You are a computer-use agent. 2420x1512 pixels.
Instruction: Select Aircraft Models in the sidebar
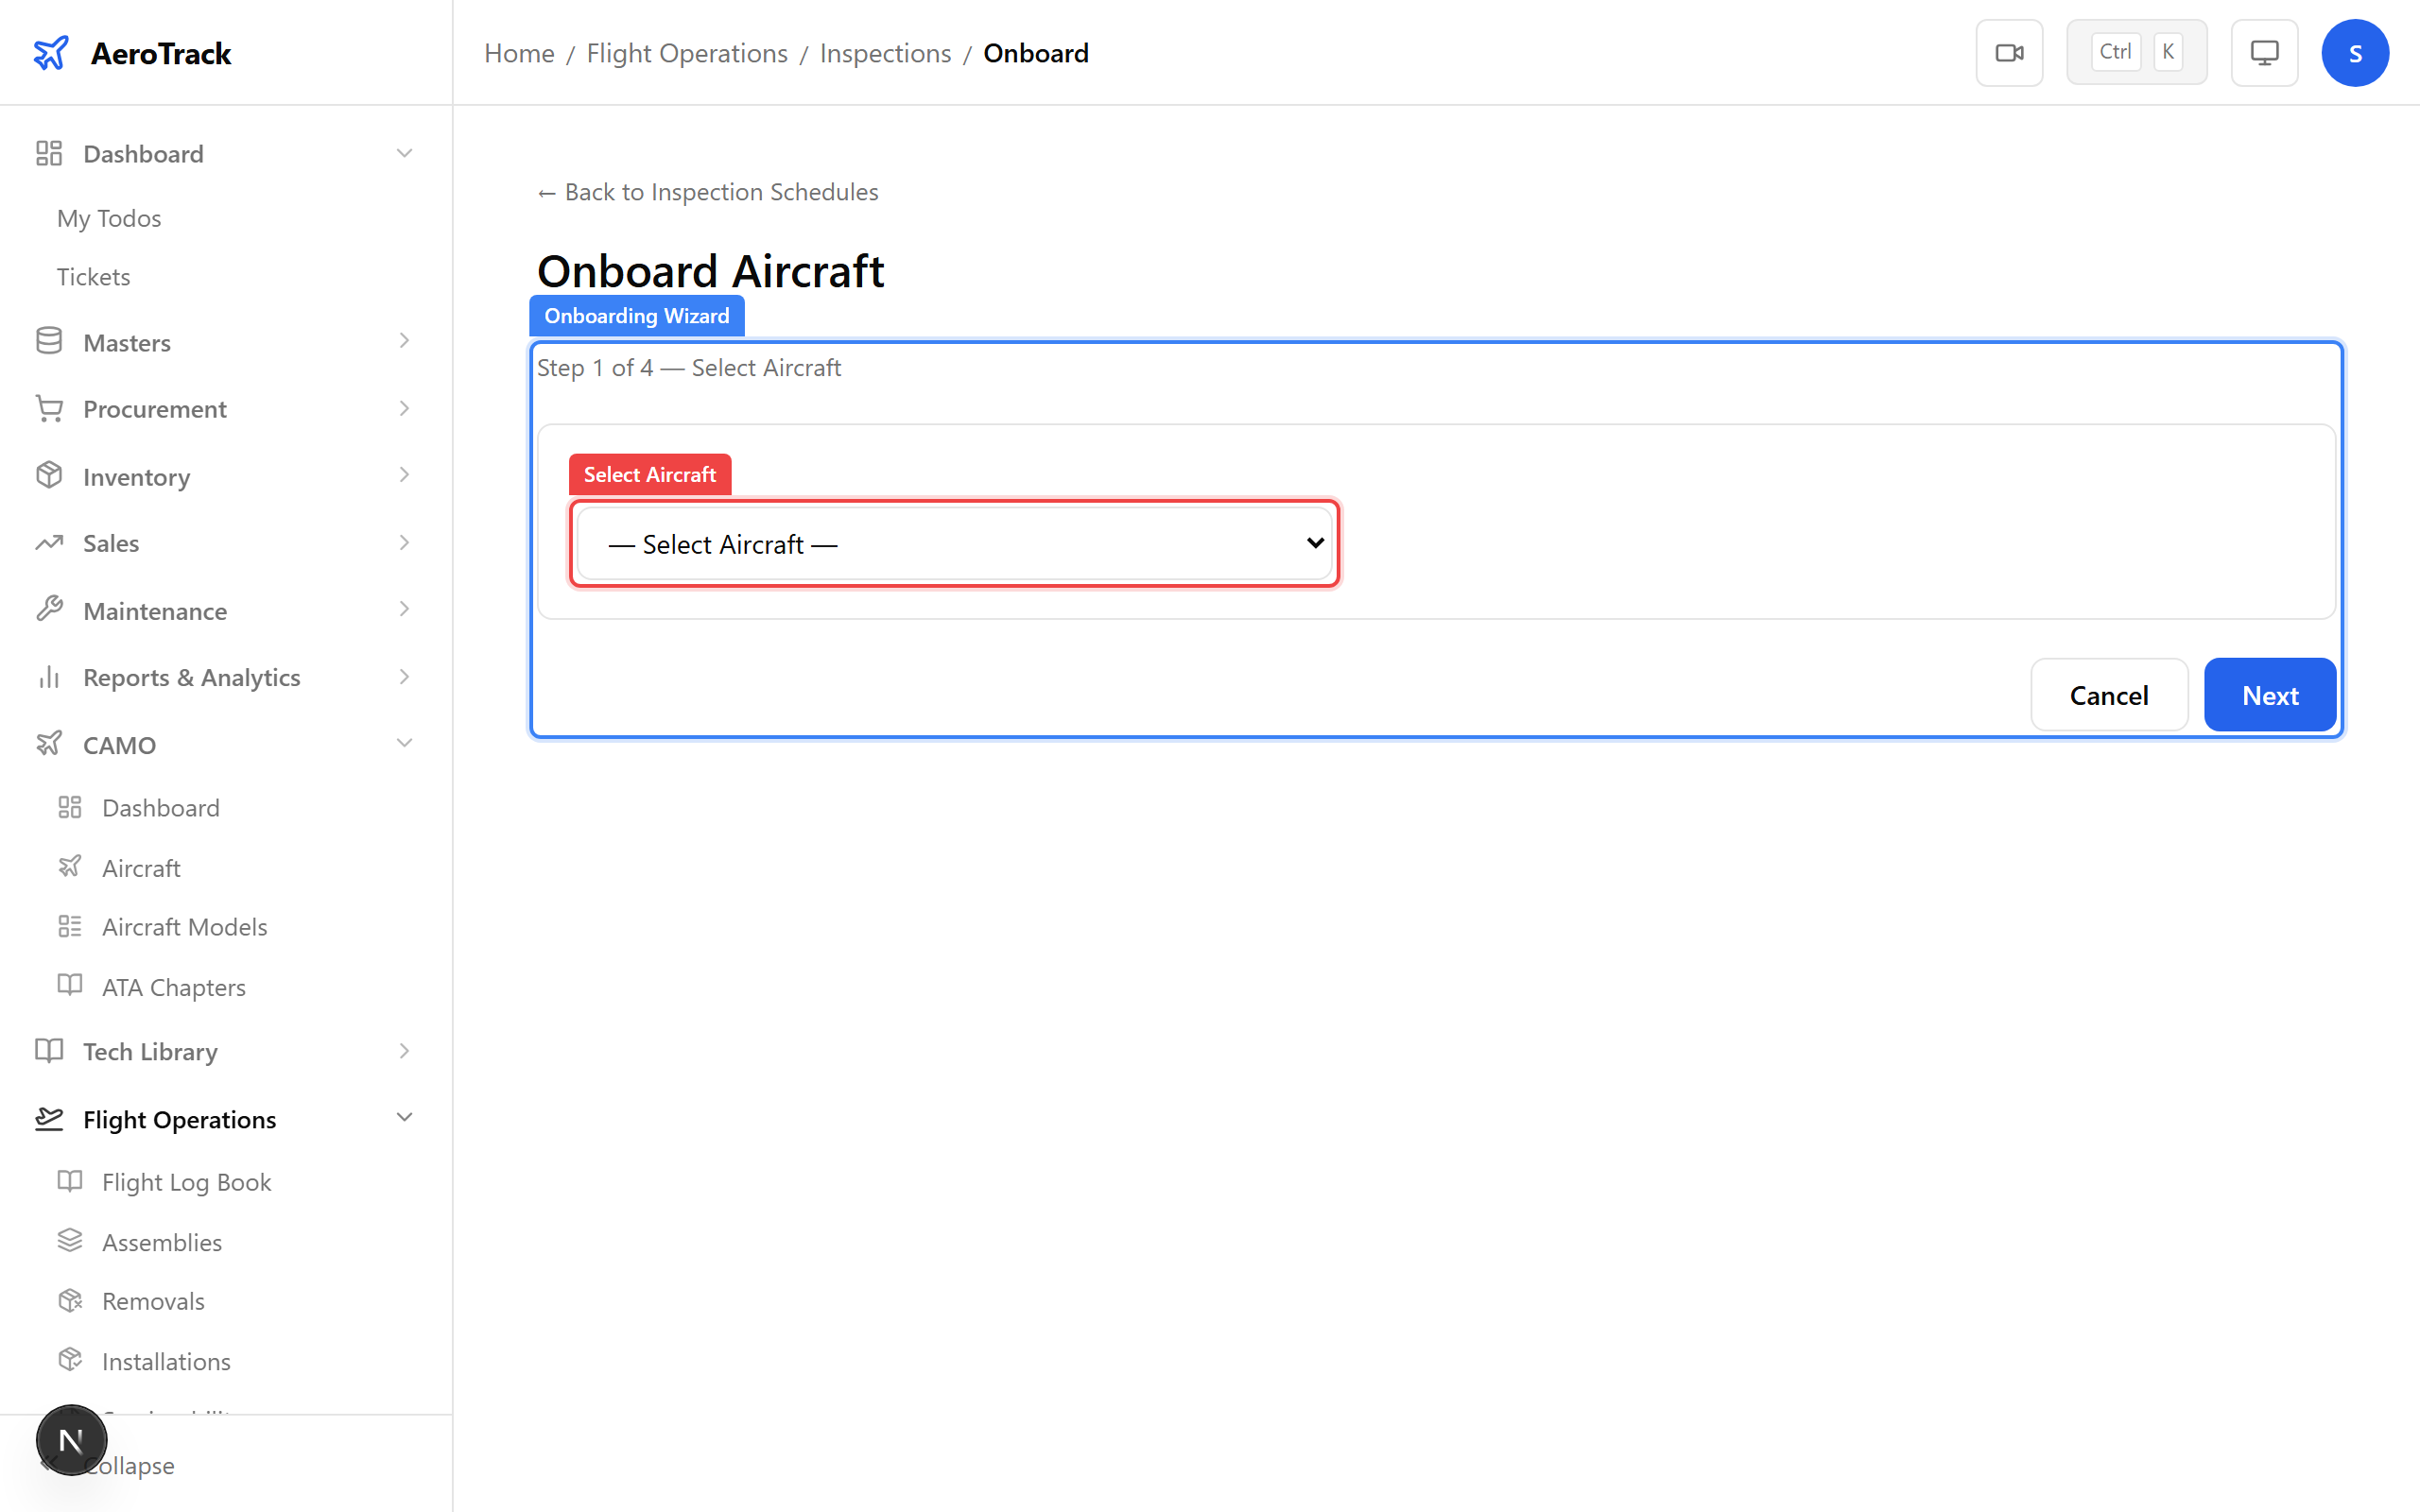pyautogui.click(x=184, y=926)
